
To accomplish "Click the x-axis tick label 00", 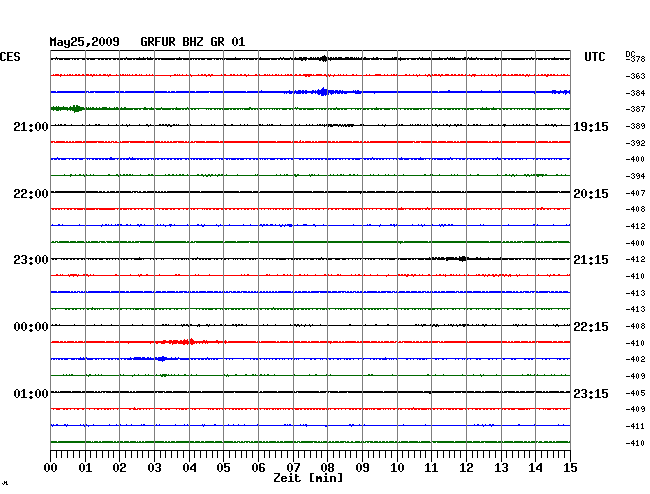I will [x=51, y=468].
